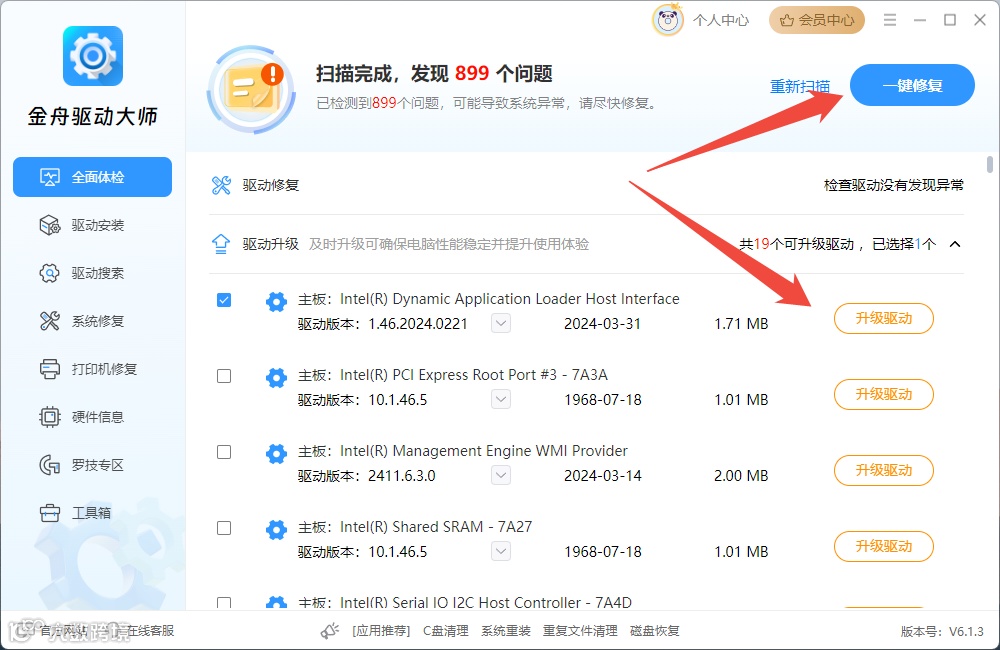Open the 工具箱 section

coord(92,512)
